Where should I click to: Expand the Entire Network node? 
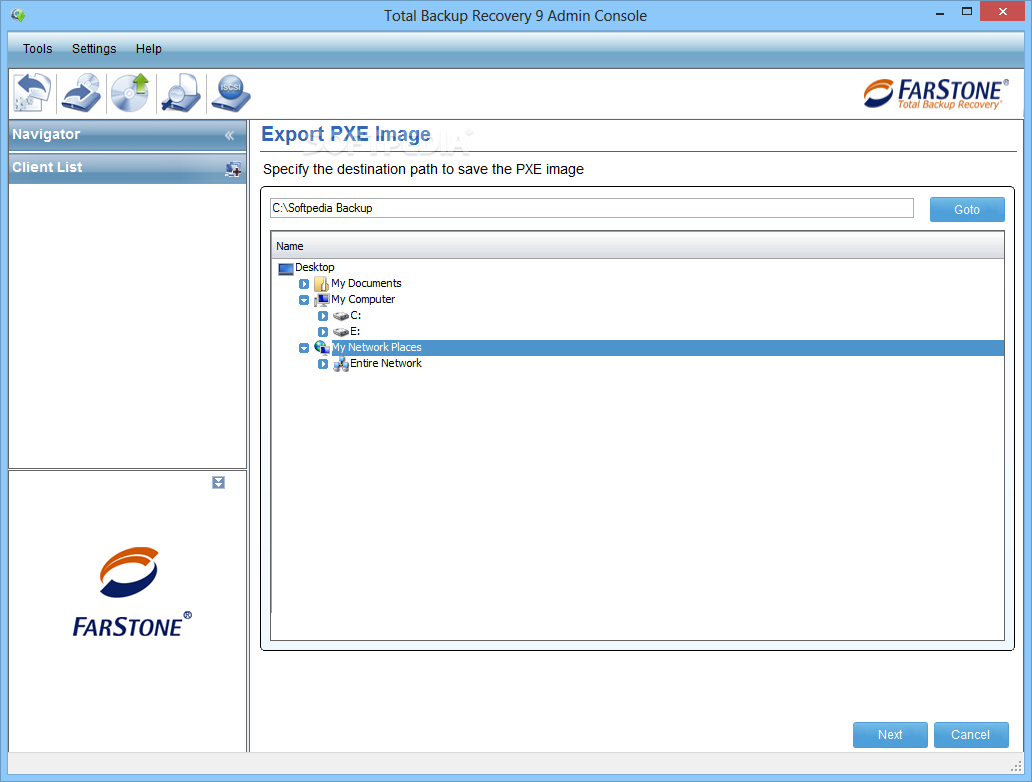[322, 364]
